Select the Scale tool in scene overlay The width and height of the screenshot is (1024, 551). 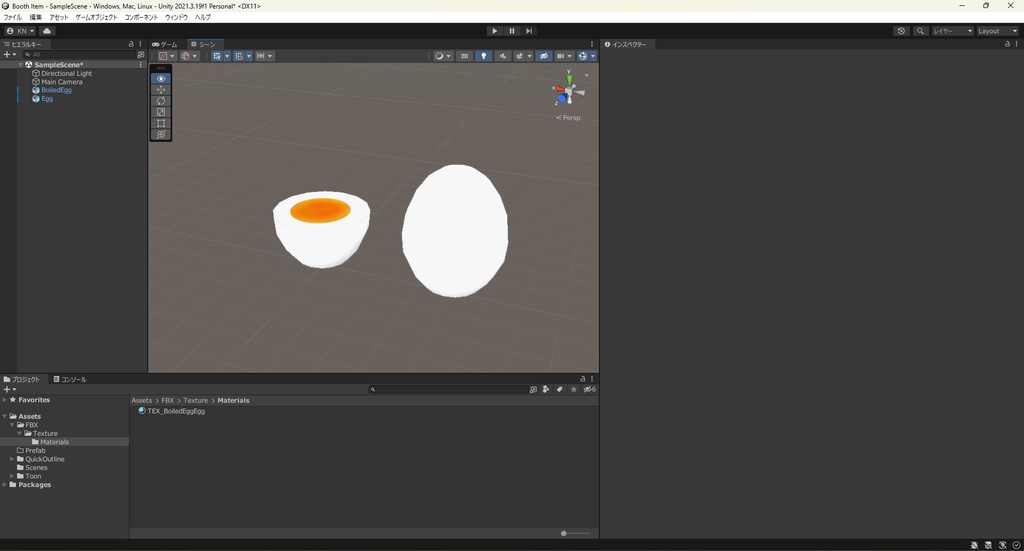pyautogui.click(x=161, y=112)
